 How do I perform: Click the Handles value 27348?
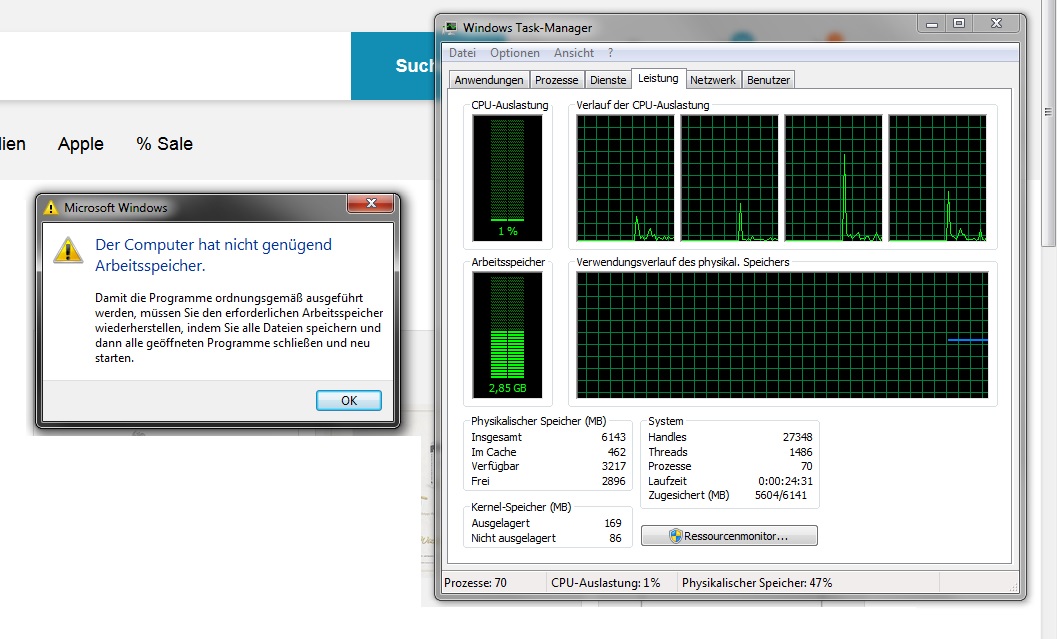797,437
